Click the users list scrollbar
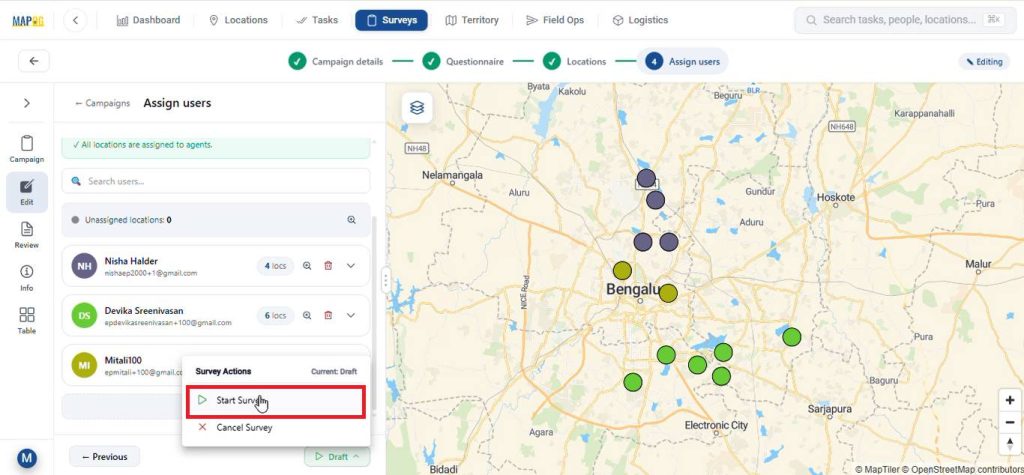Screen dimensions: 1024x475 [374, 312]
